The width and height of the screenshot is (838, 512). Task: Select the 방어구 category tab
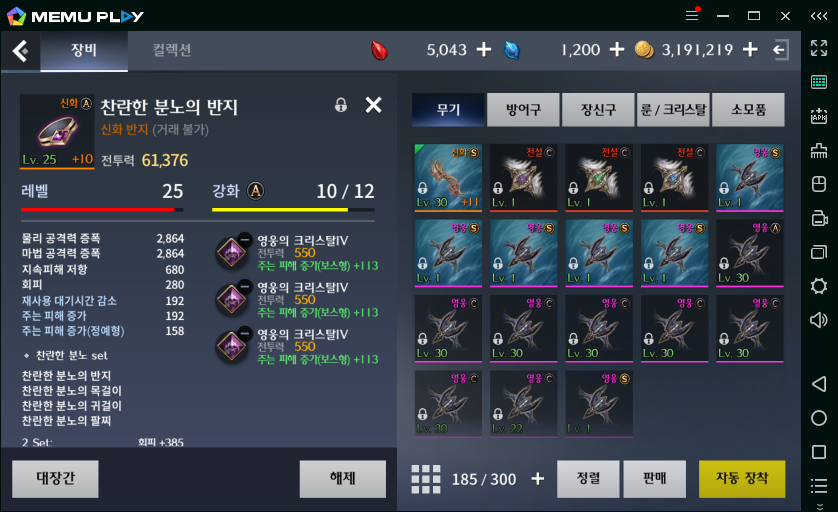pyautogui.click(x=523, y=110)
